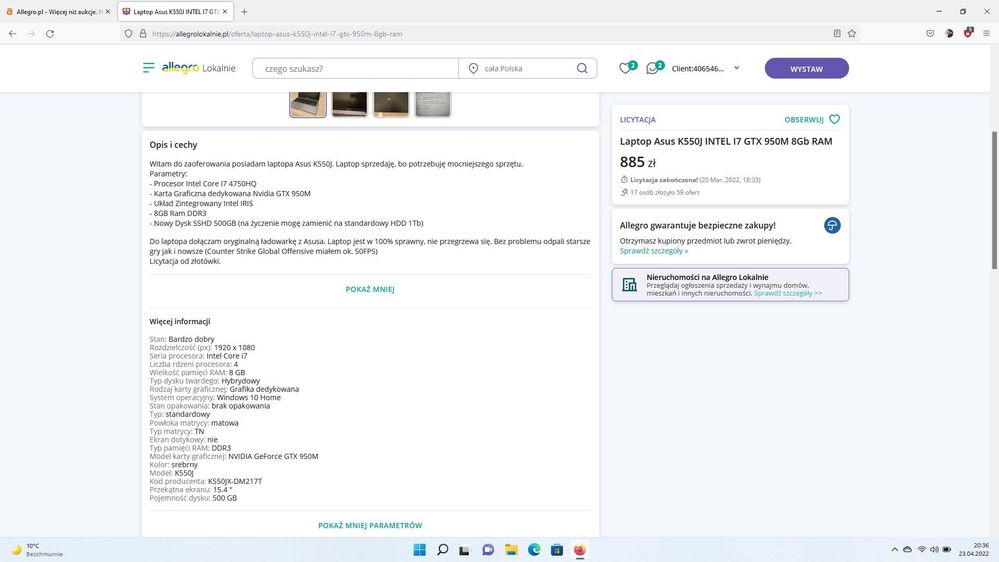Click the Allegro Lokalnie logo
This screenshot has height=562, width=999.
coord(198,68)
